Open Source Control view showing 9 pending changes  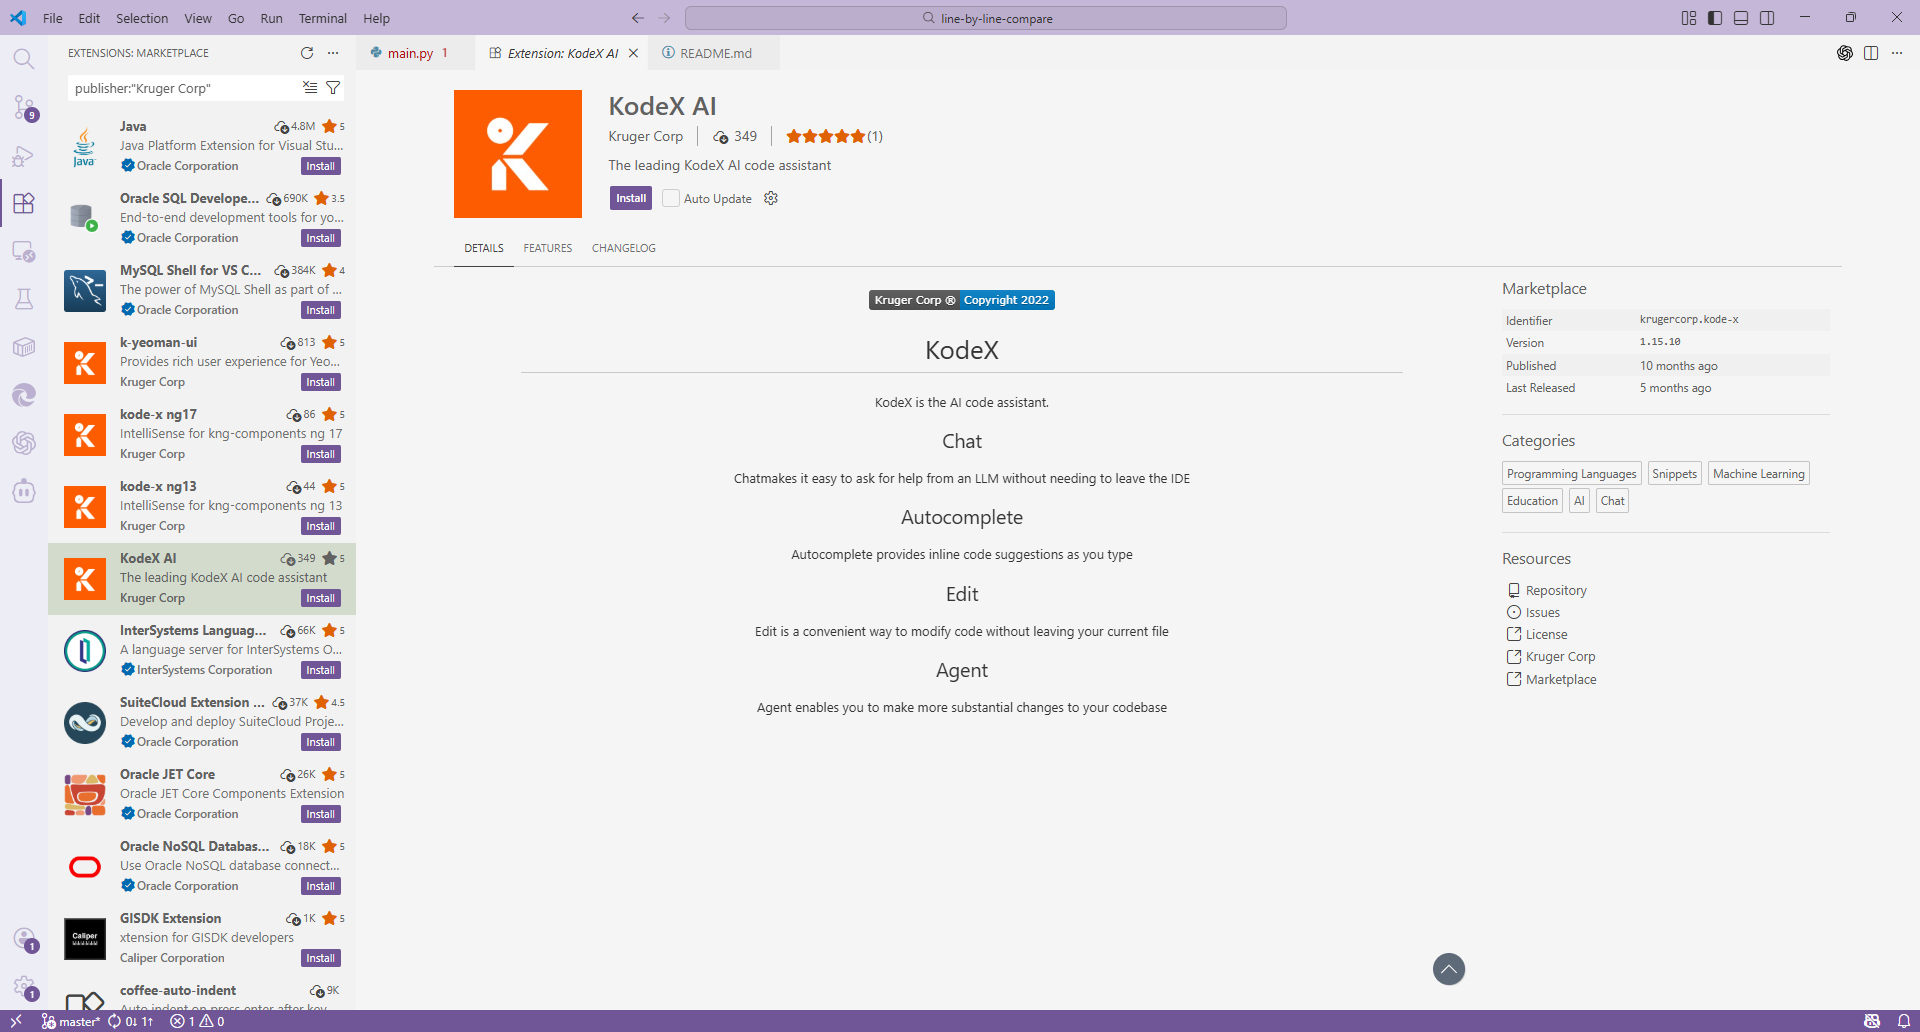pos(24,108)
